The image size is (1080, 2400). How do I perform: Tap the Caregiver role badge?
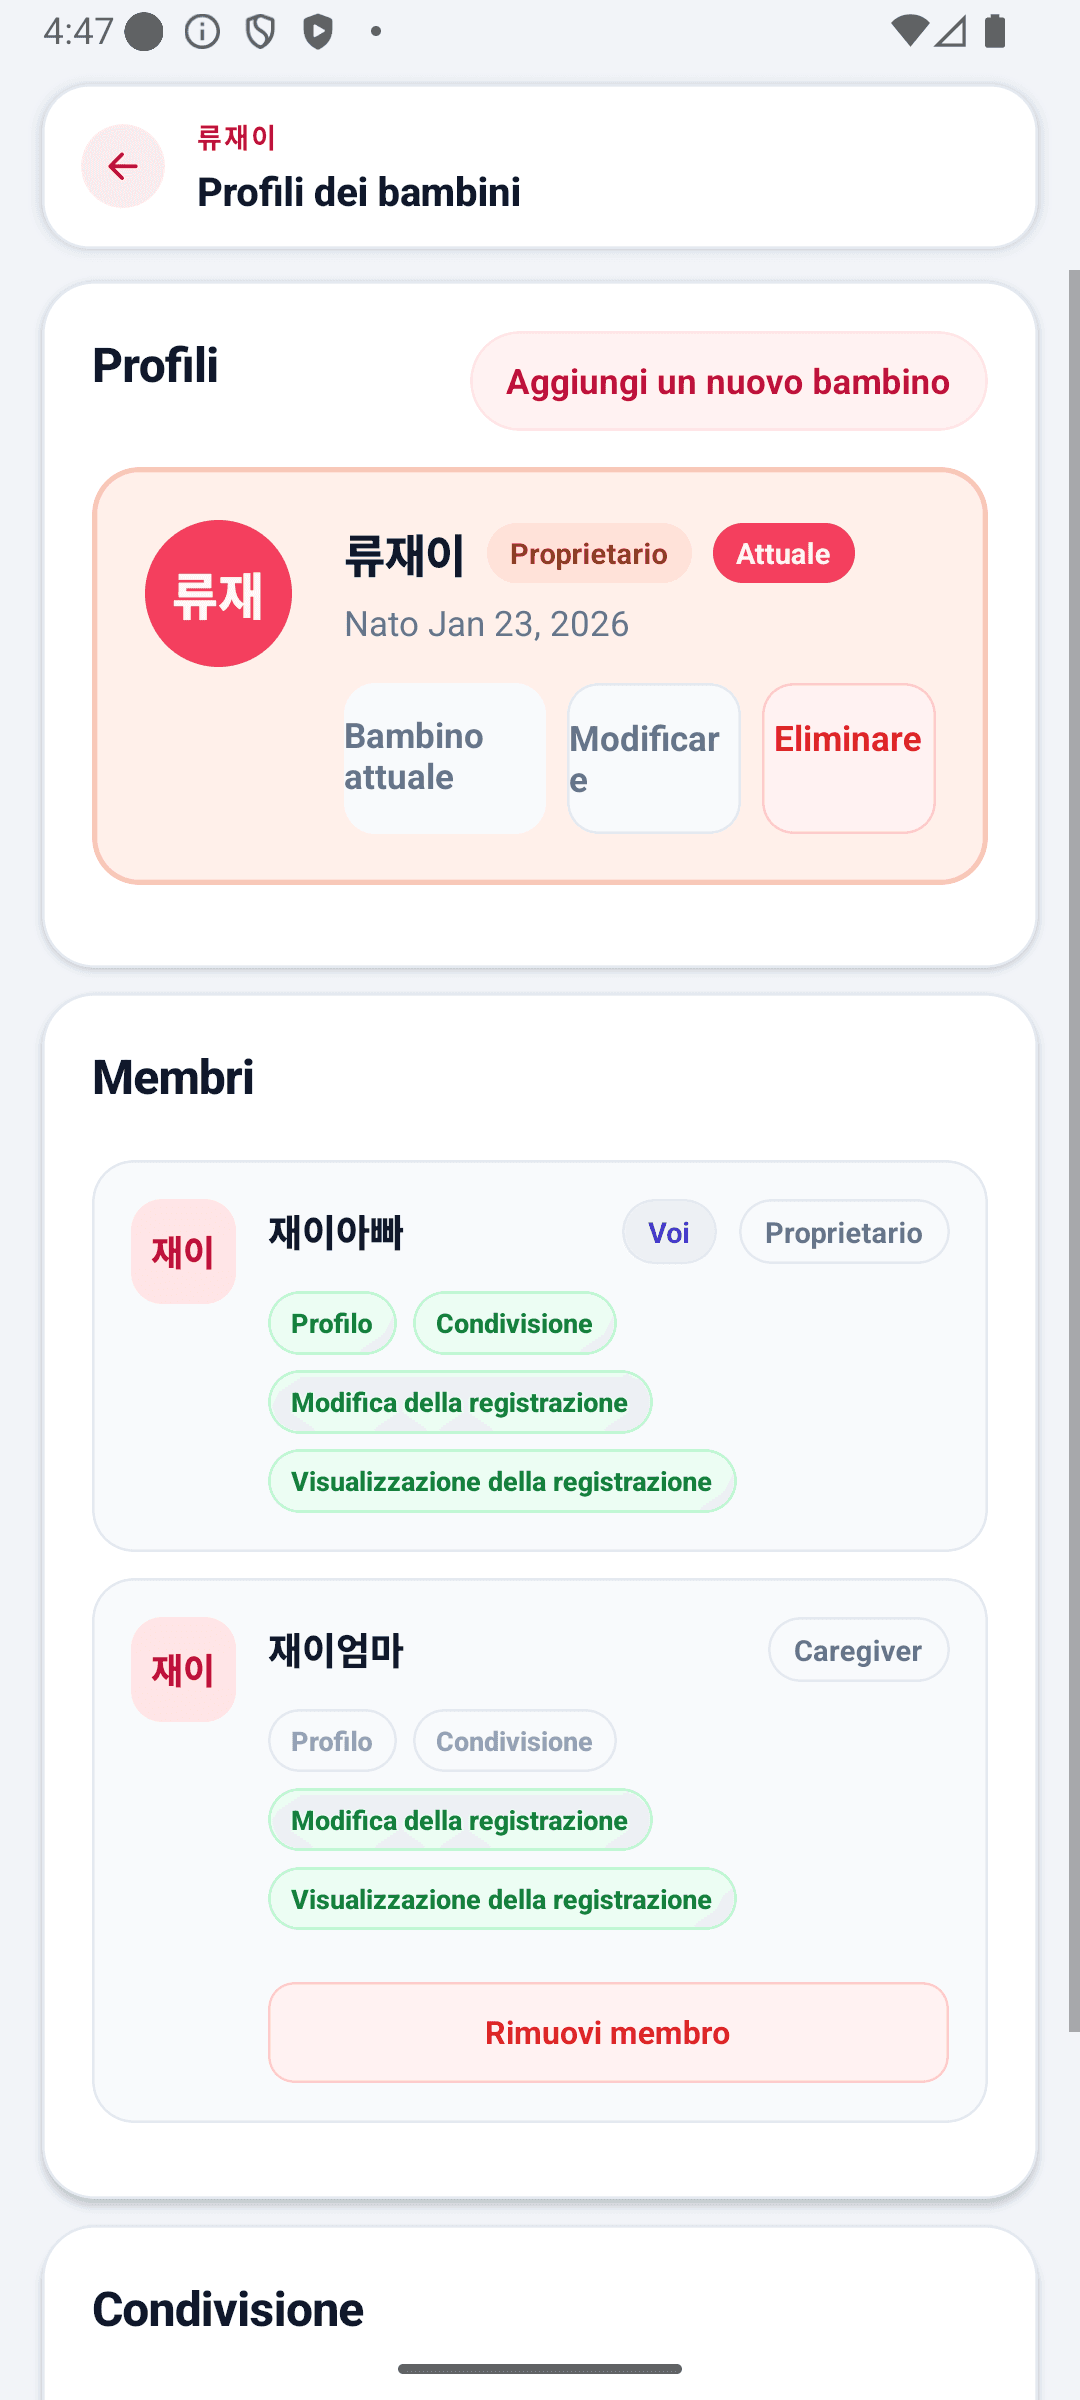click(x=858, y=1650)
